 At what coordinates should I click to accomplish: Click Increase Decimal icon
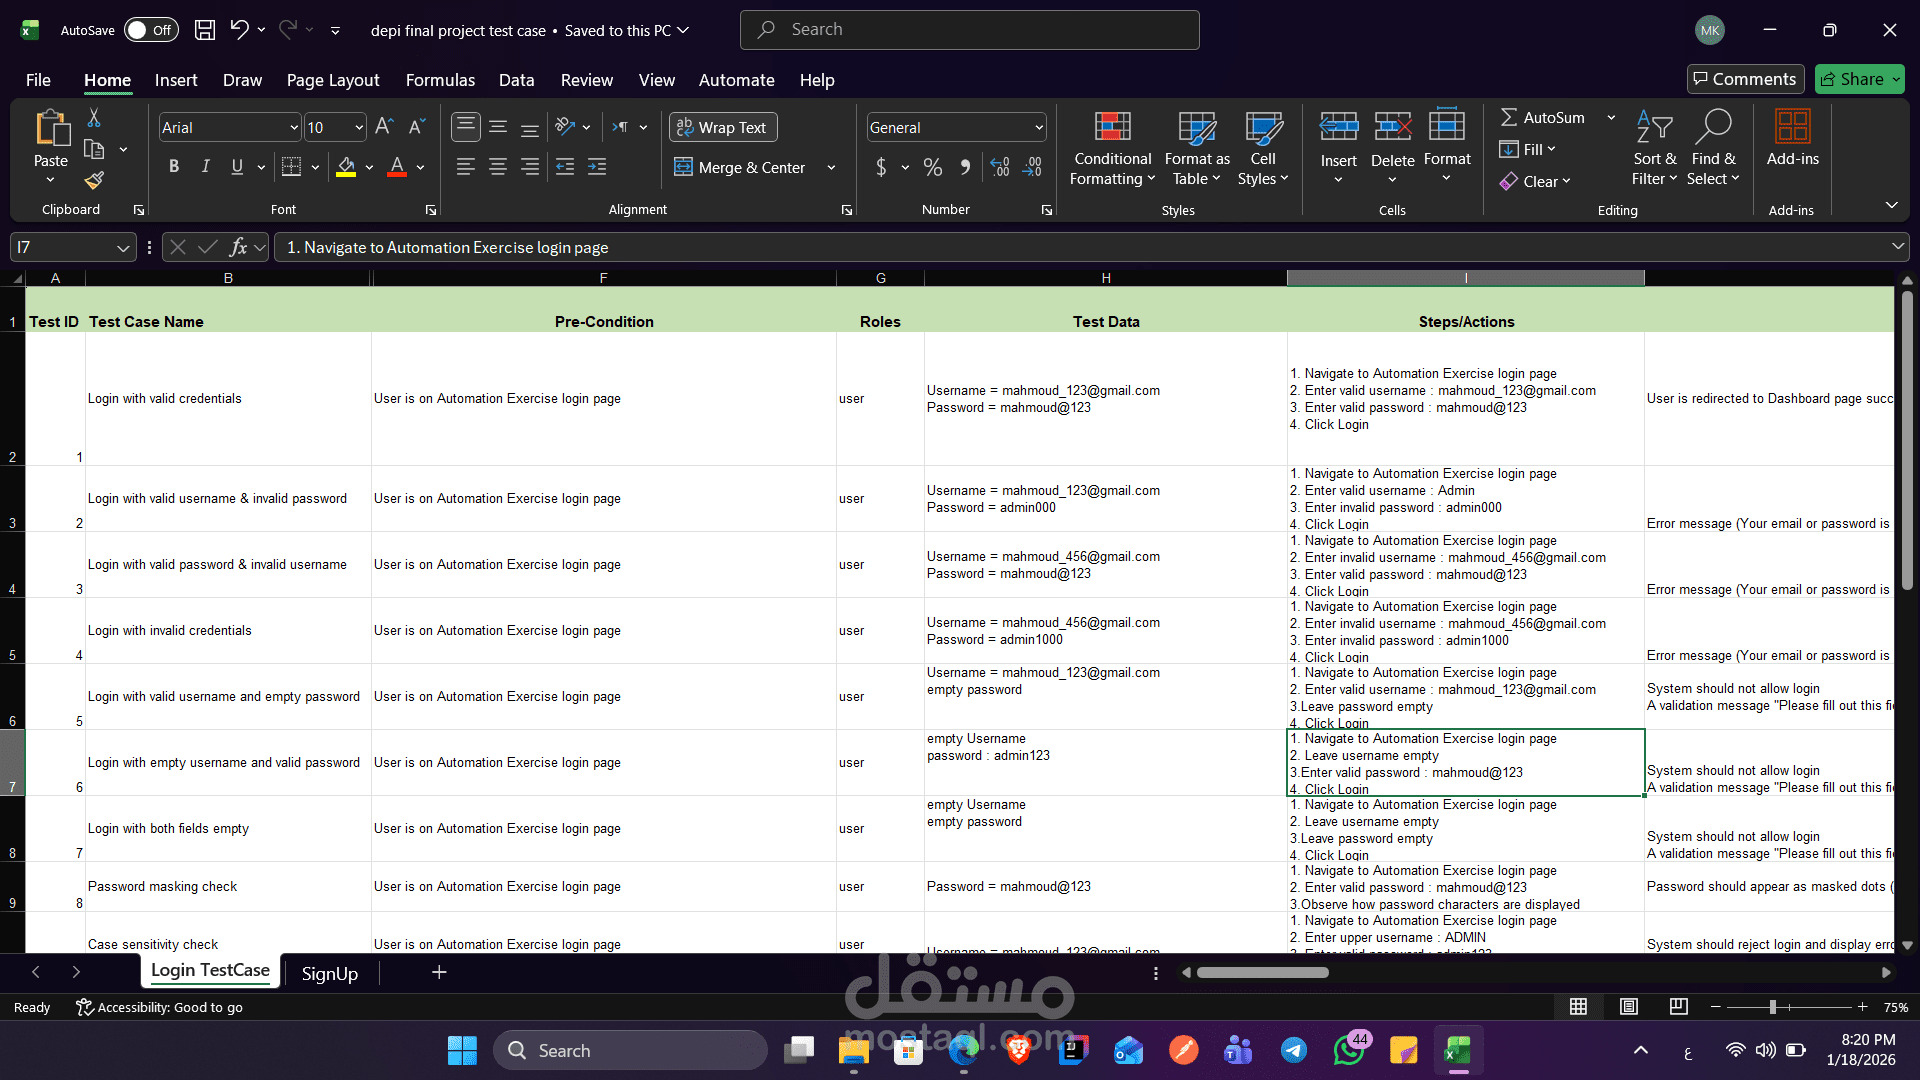tap(1000, 167)
